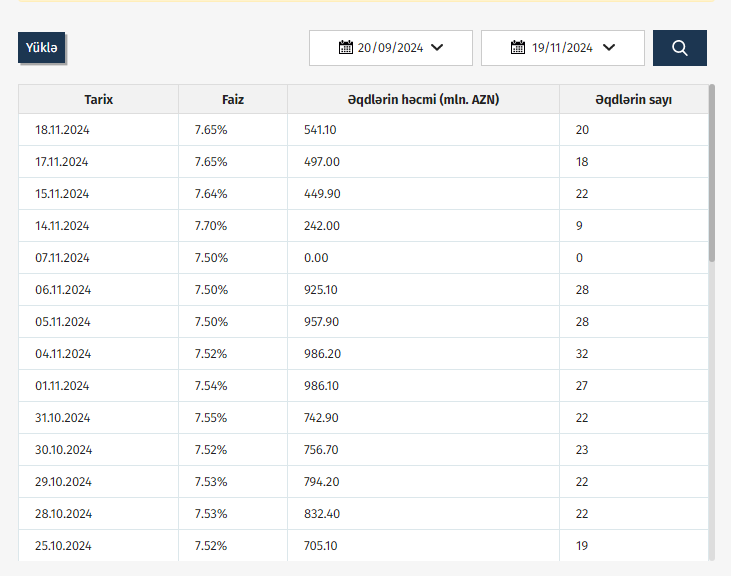Select the 7.64% rate cell
735x576 pixels.
211,194
